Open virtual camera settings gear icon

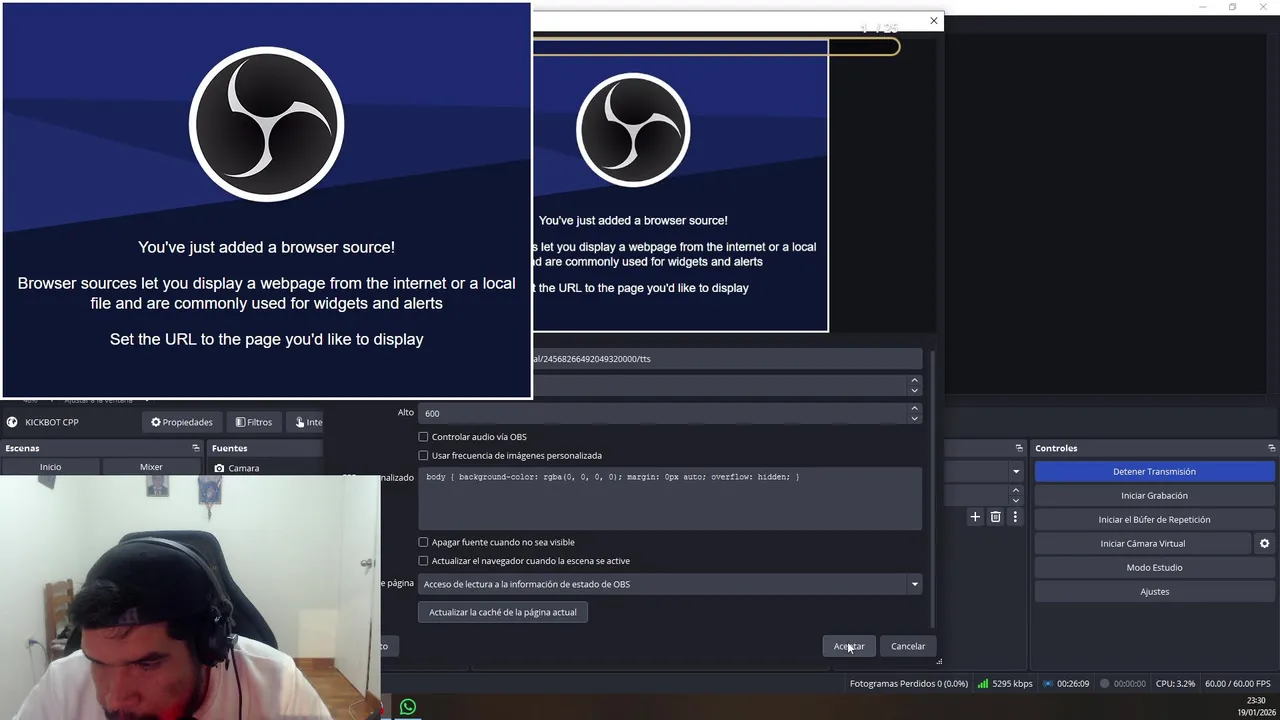(1264, 544)
